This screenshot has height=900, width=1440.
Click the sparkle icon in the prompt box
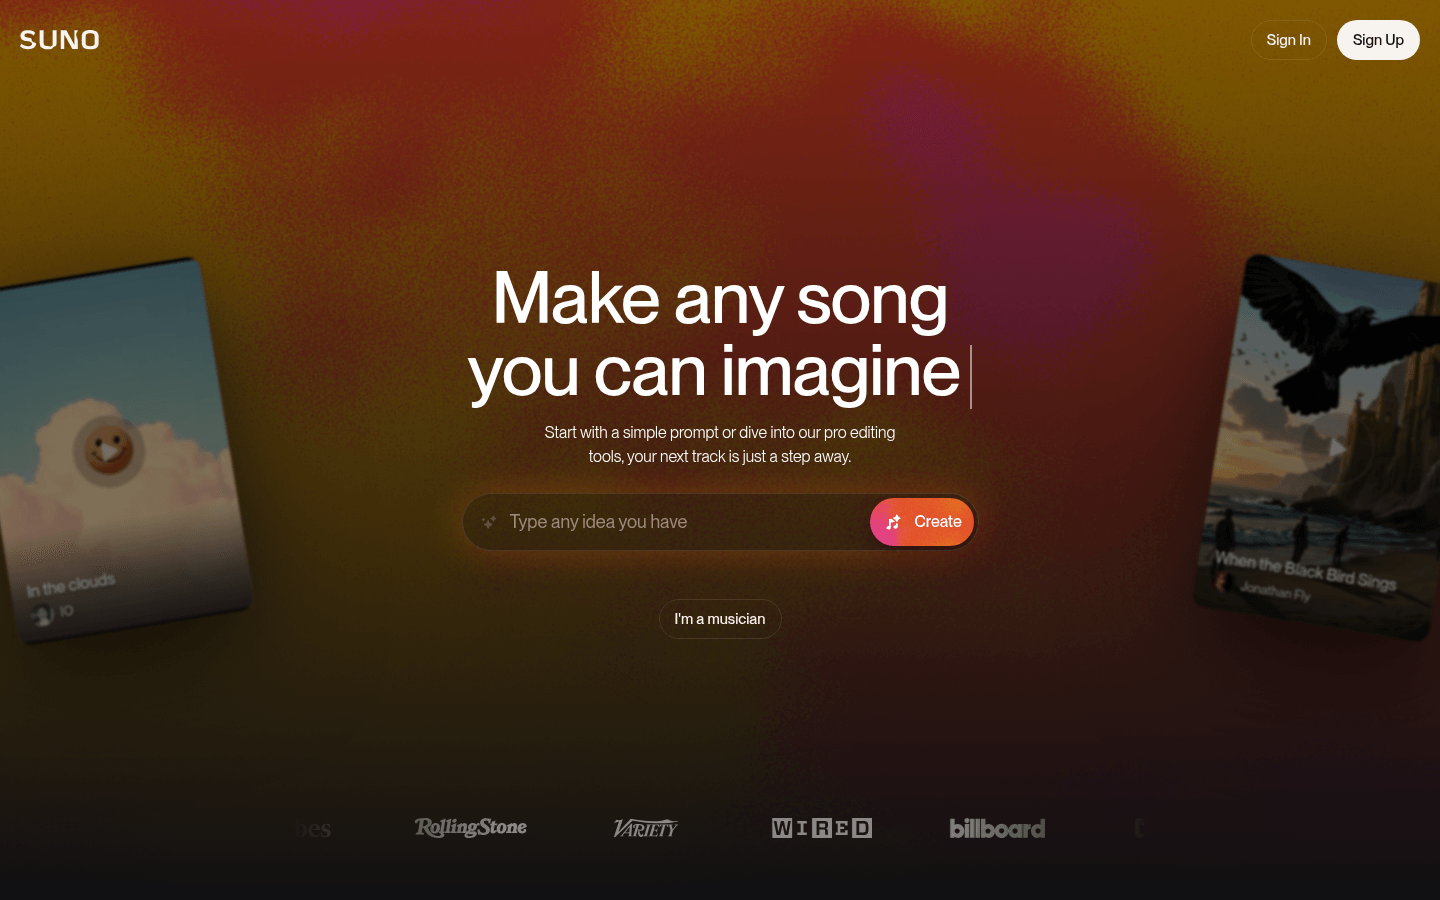[x=489, y=522]
